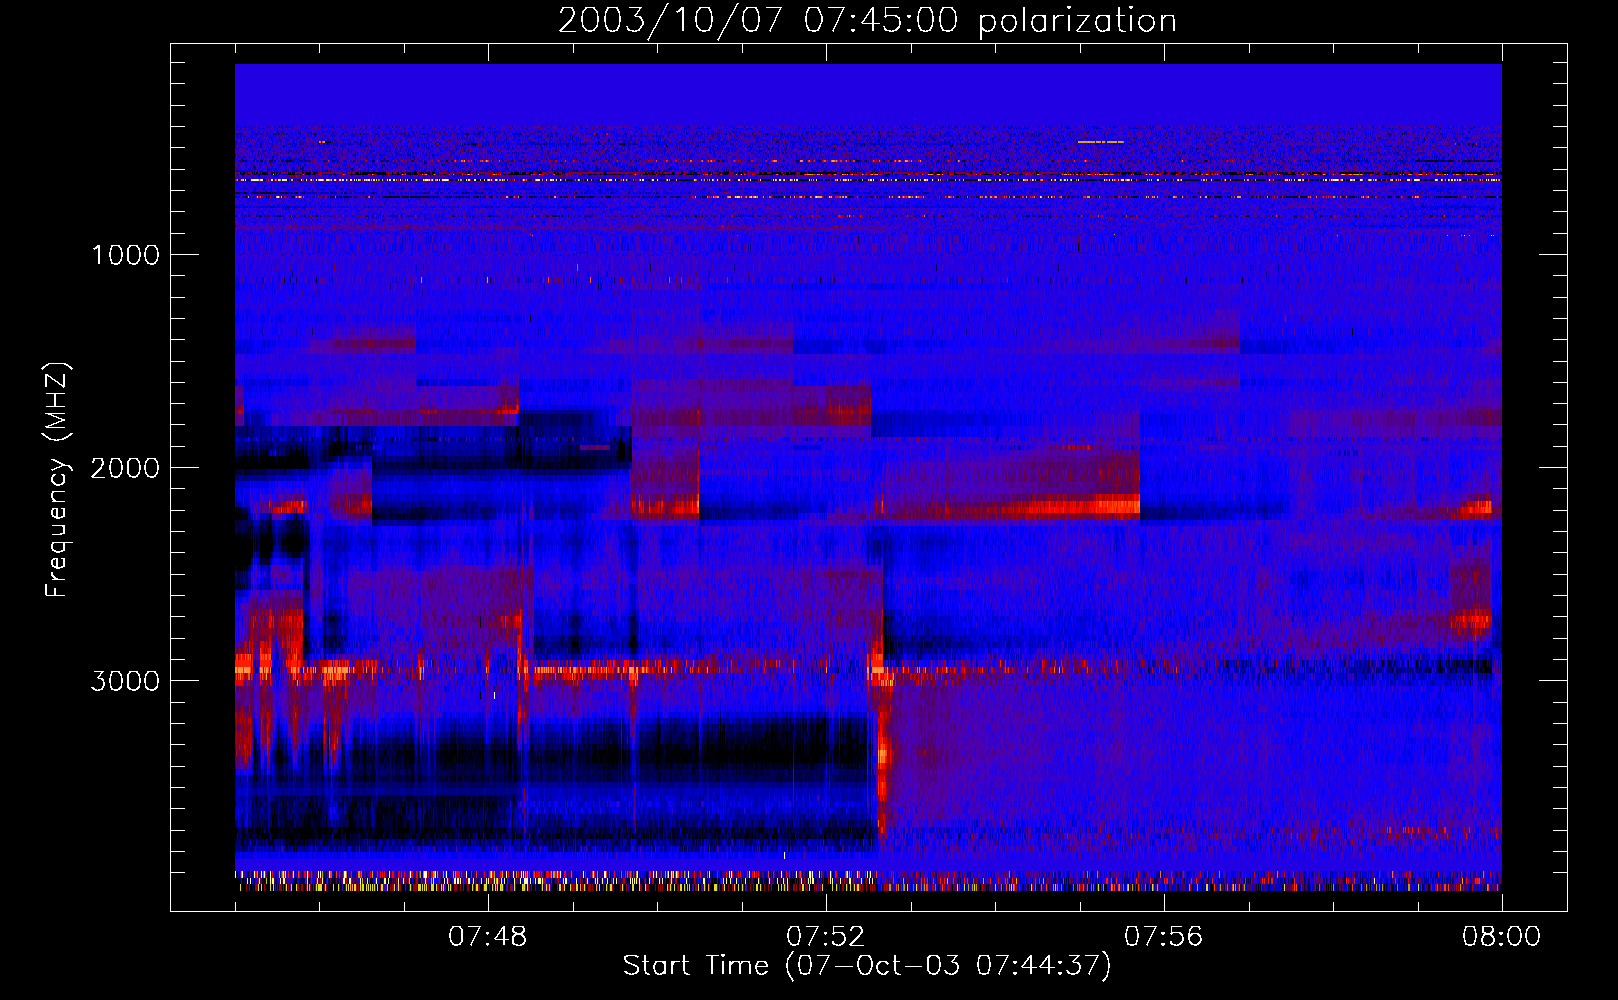This screenshot has height=1000, width=1618.
Task: Click the 'Frequency (MHZ)' axis label
Action: [x=58, y=480]
